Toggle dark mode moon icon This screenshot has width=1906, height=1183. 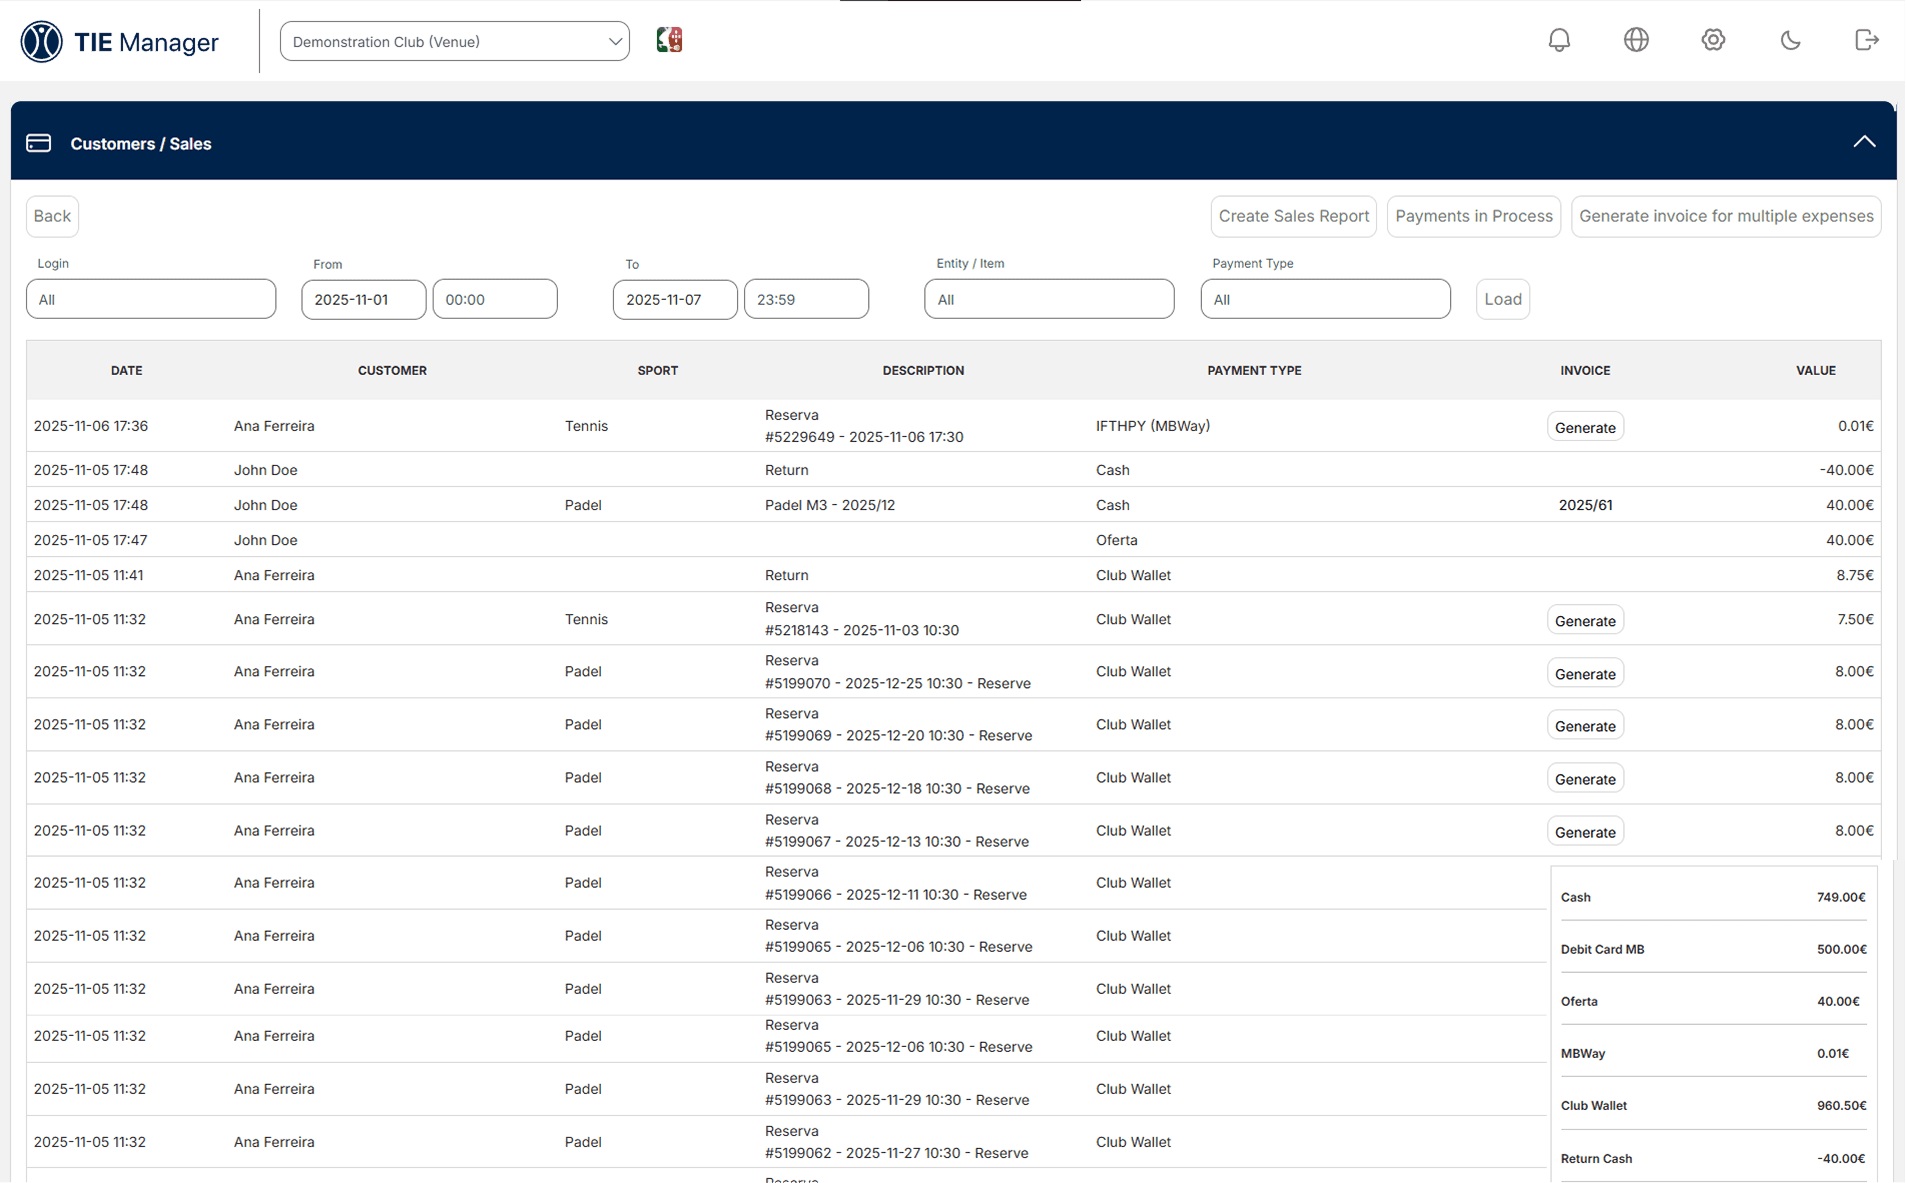[x=1790, y=40]
